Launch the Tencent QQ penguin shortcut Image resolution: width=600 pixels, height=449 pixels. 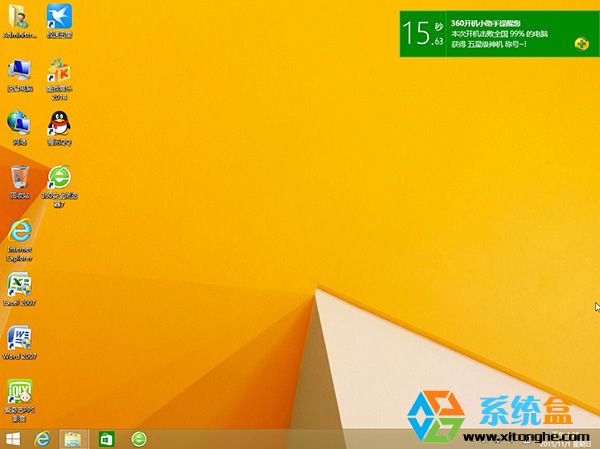tap(59, 124)
